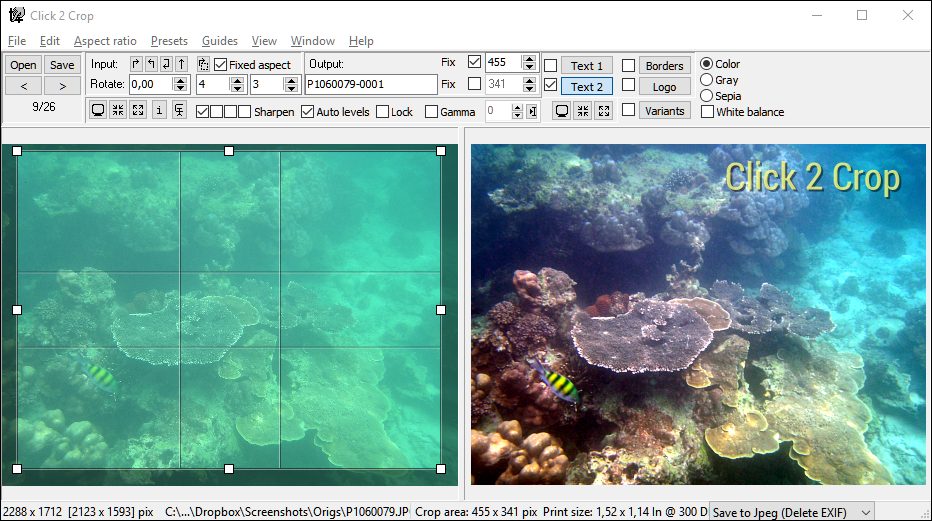Screen dimensions: 932x521
Task: Click the output height 341 spinner arrows
Action: click(x=529, y=84)
